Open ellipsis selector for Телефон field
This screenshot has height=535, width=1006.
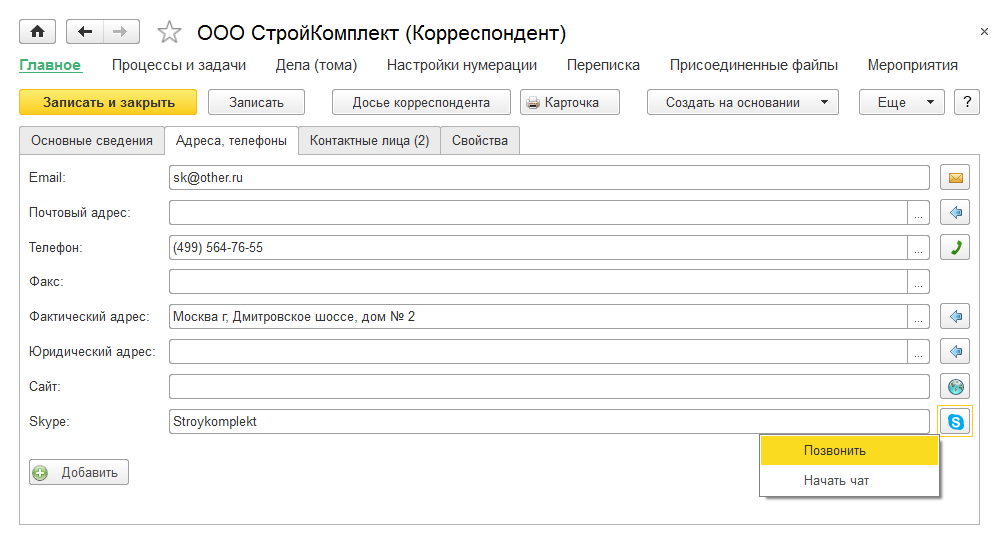pyautogui.click(x=919, y=247)
